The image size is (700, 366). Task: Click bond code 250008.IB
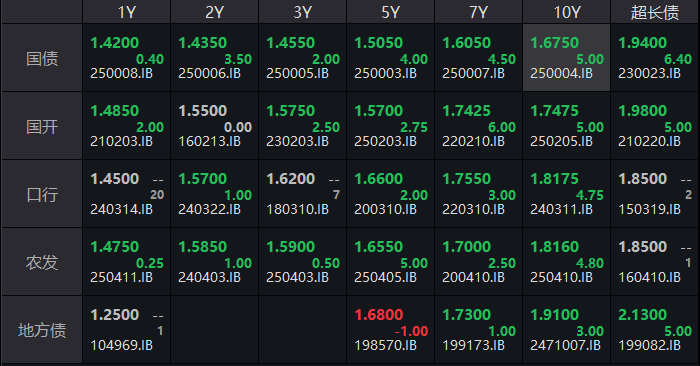point(121,74)
